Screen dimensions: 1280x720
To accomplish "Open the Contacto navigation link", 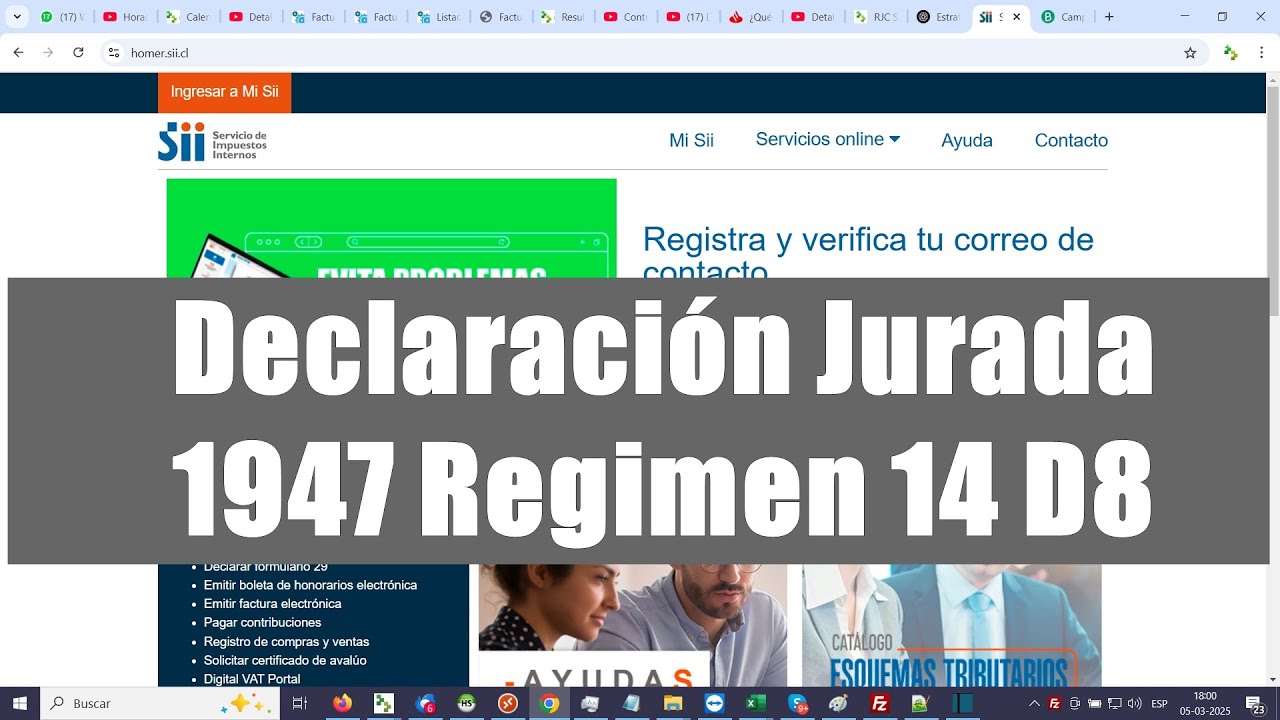I will [1071, 141].
